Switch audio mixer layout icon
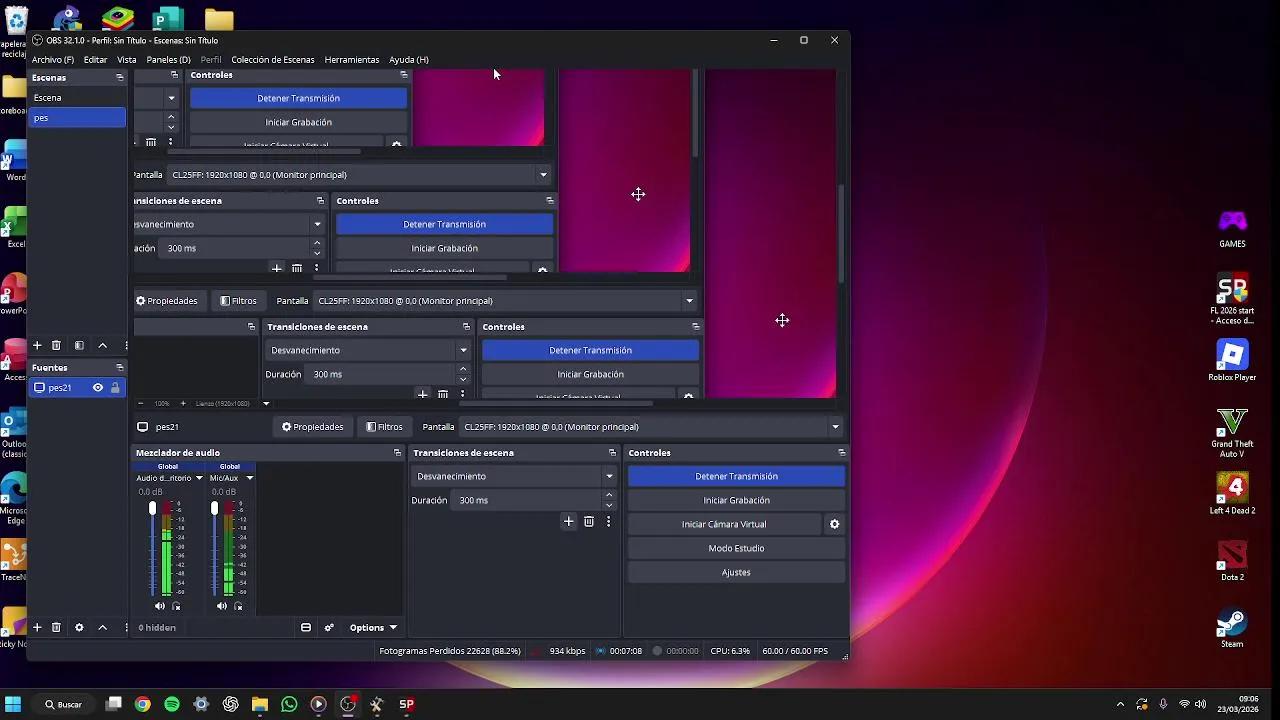Screen dimensions: 1280x720 (x=306, y=627)
